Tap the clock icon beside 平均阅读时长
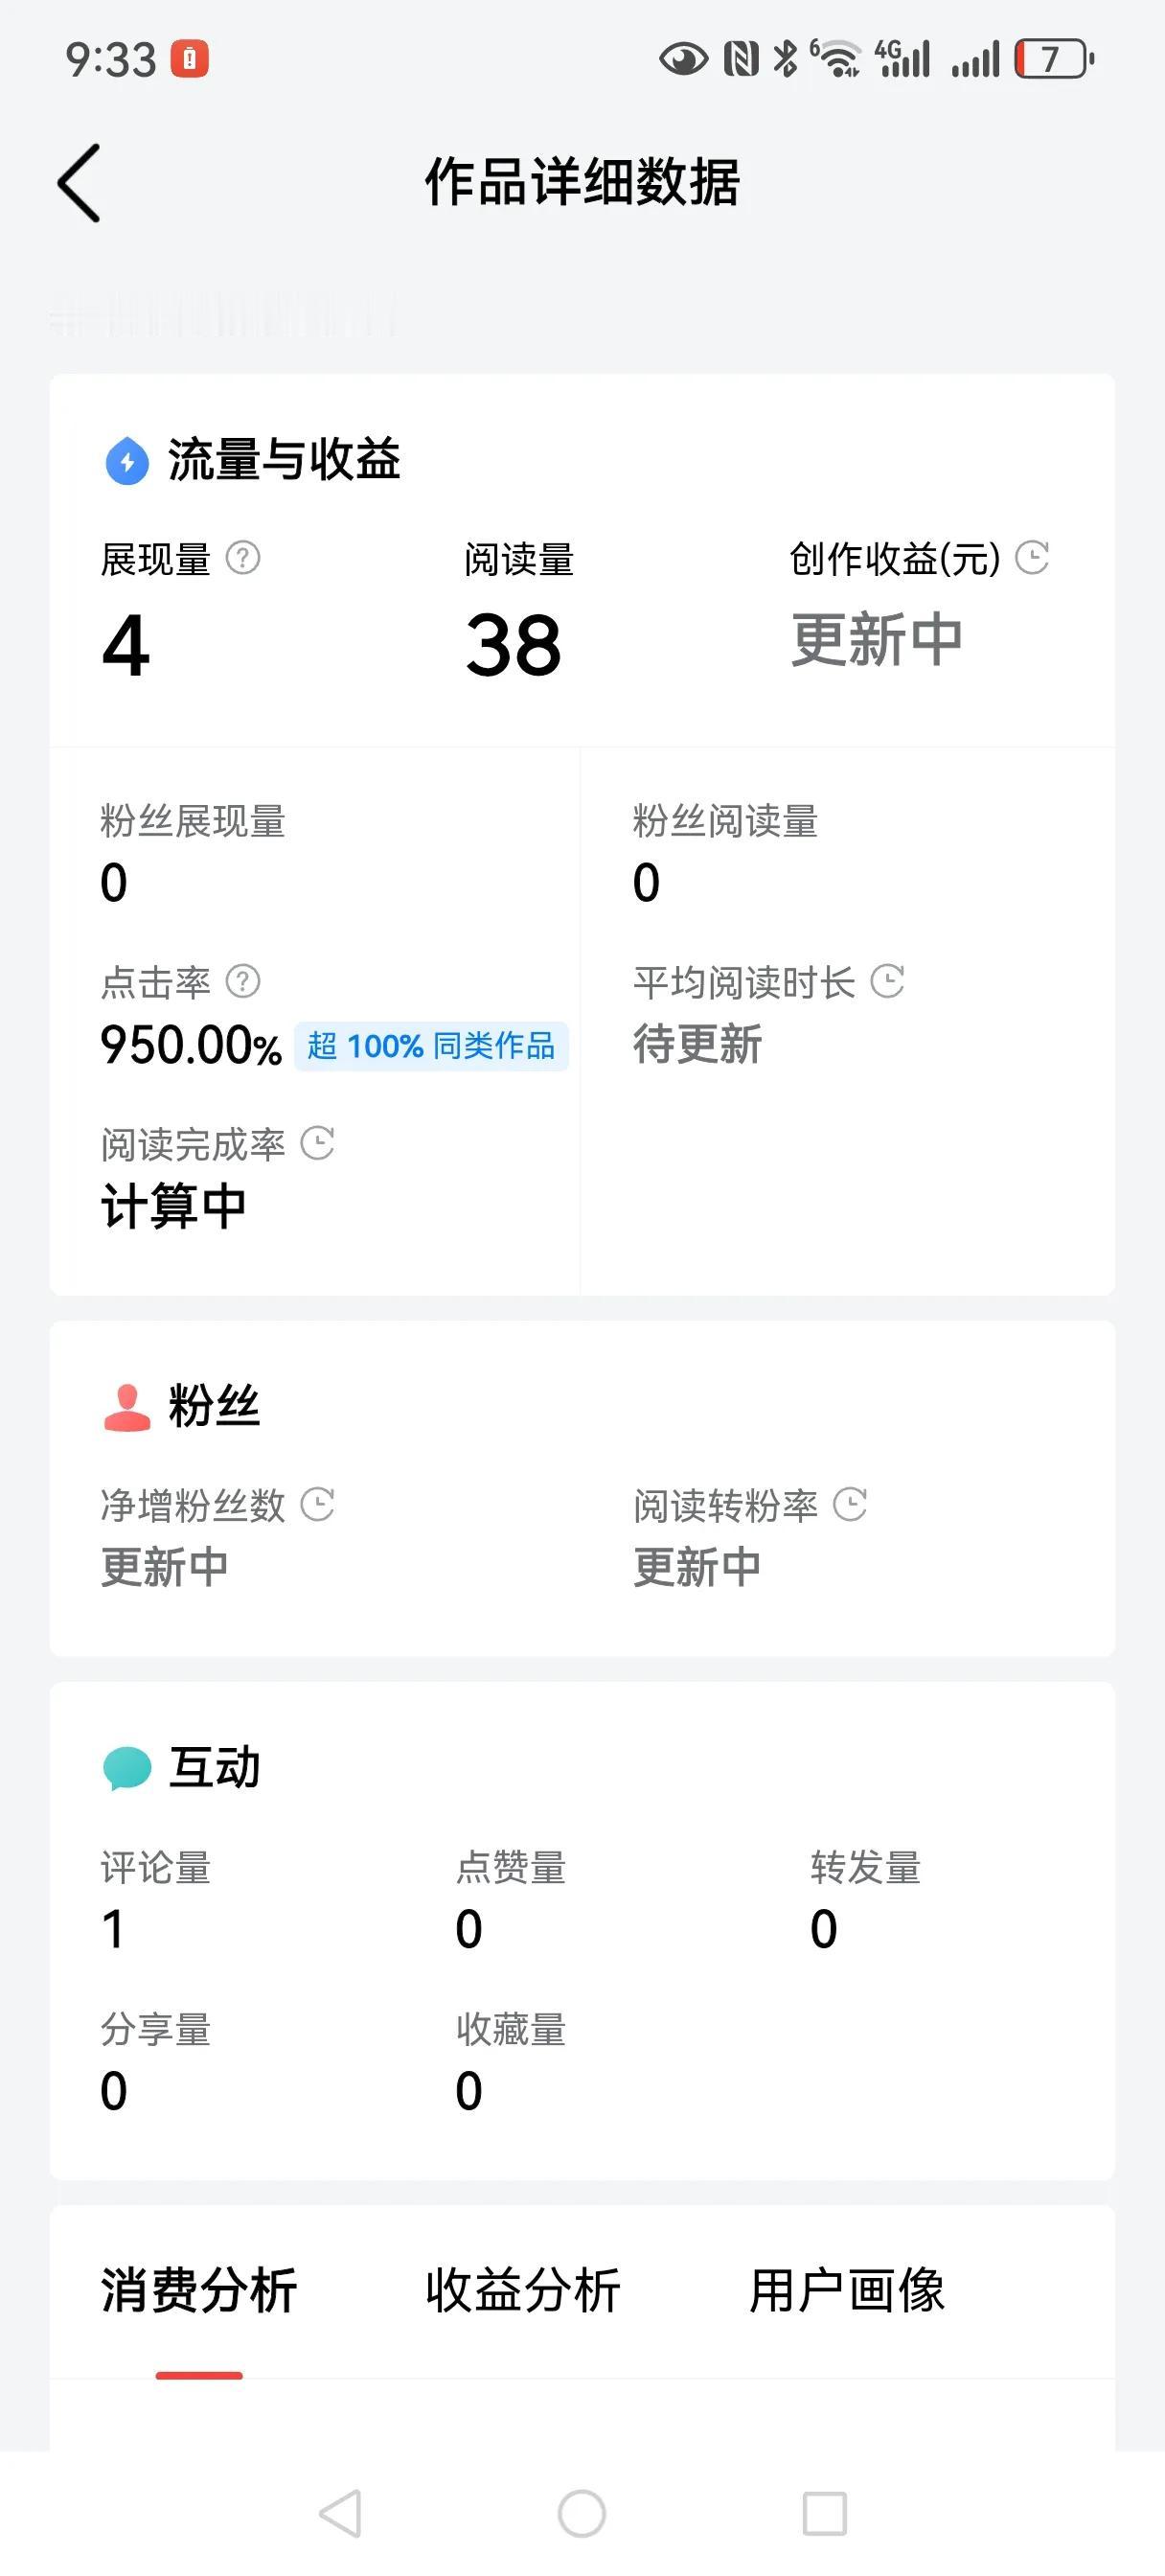The image size is (1165, 2576). [x=887, y=981]
